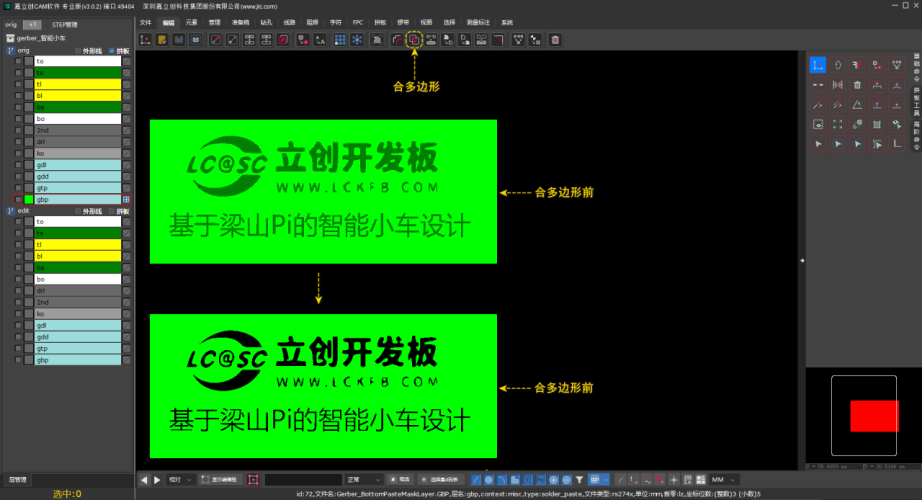
Task: Click the right arrow next icon in bottom toolbar
Action: click(x=157, y=480)
